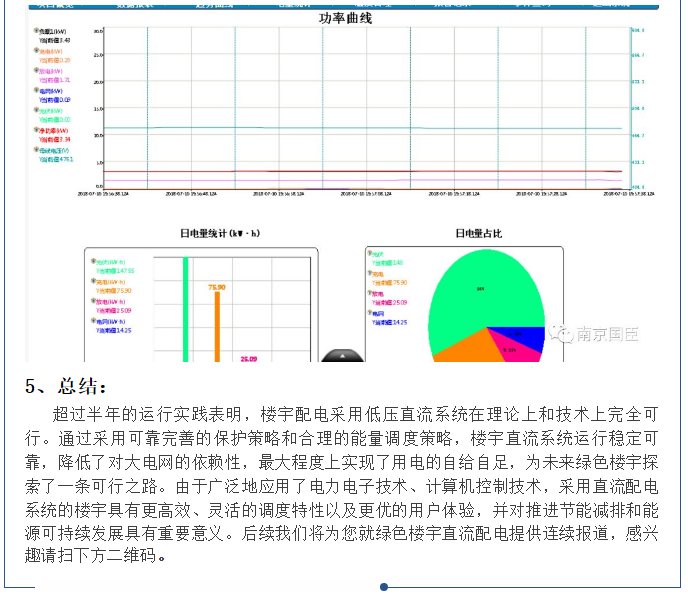Click the teal 母线电压(V) legend icon
Image resolution: width=688 pixels, height=599 pixels.
pos(37,150)
